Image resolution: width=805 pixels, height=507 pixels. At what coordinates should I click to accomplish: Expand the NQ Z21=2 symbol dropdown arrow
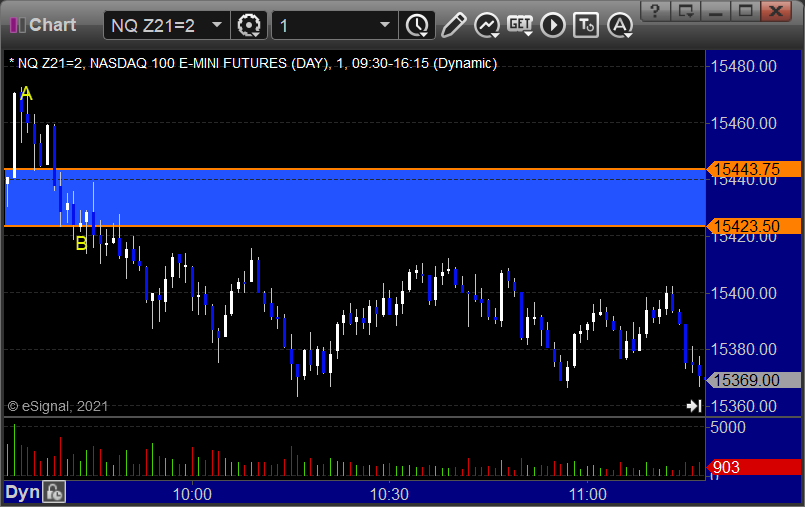[x=217, y=25]
